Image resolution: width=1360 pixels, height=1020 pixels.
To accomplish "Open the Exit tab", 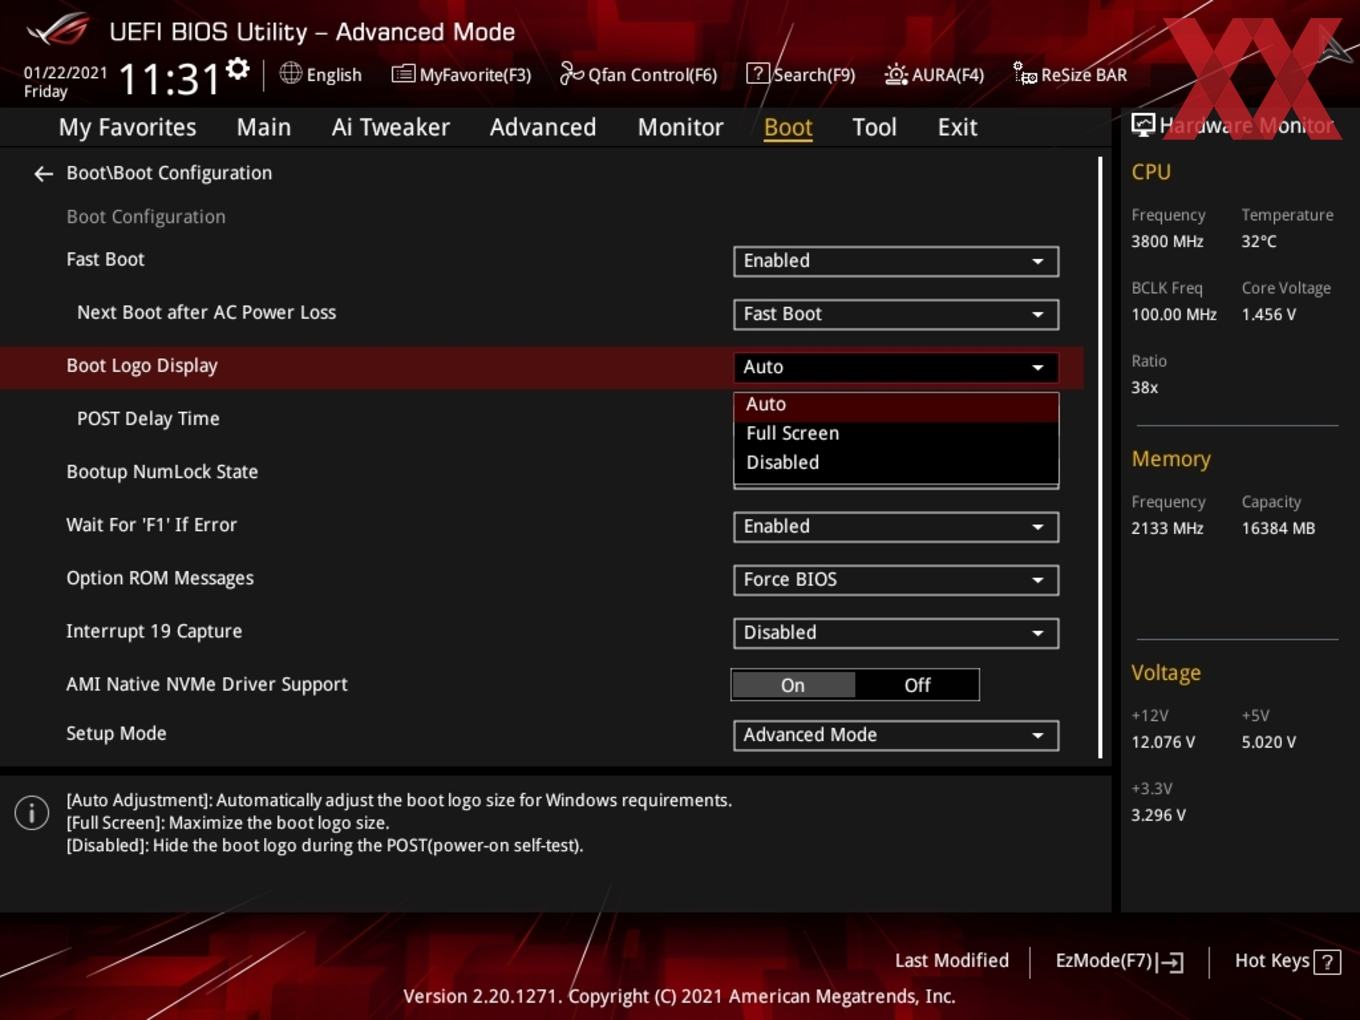I will click(958, 127).
